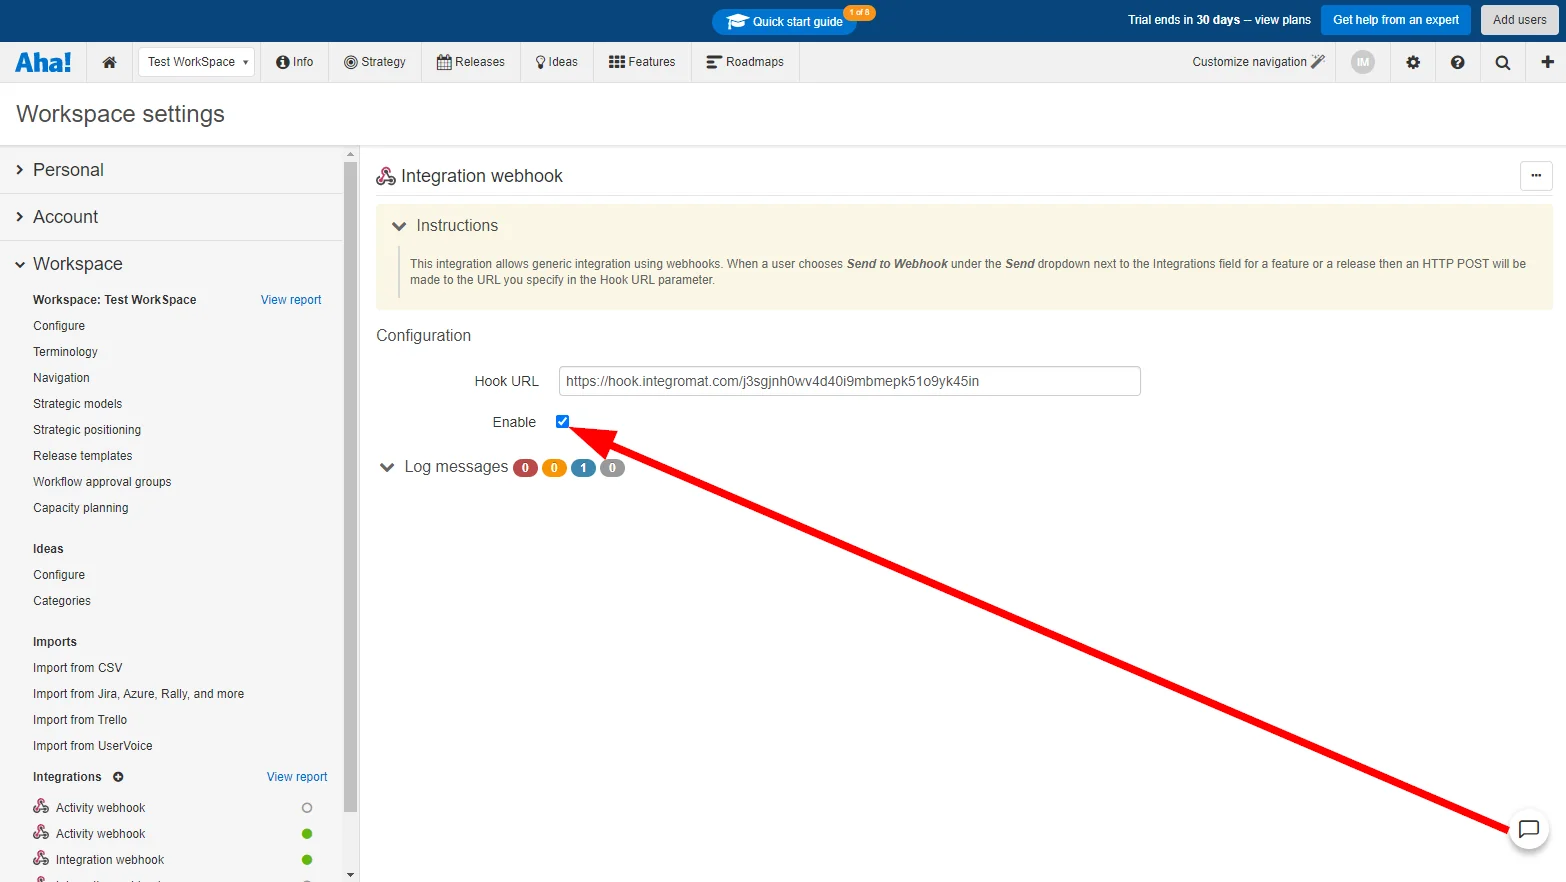1566x882 pixels.
Task: Open Strategic models
Action: pyautogui.click(x=77, y=404)
